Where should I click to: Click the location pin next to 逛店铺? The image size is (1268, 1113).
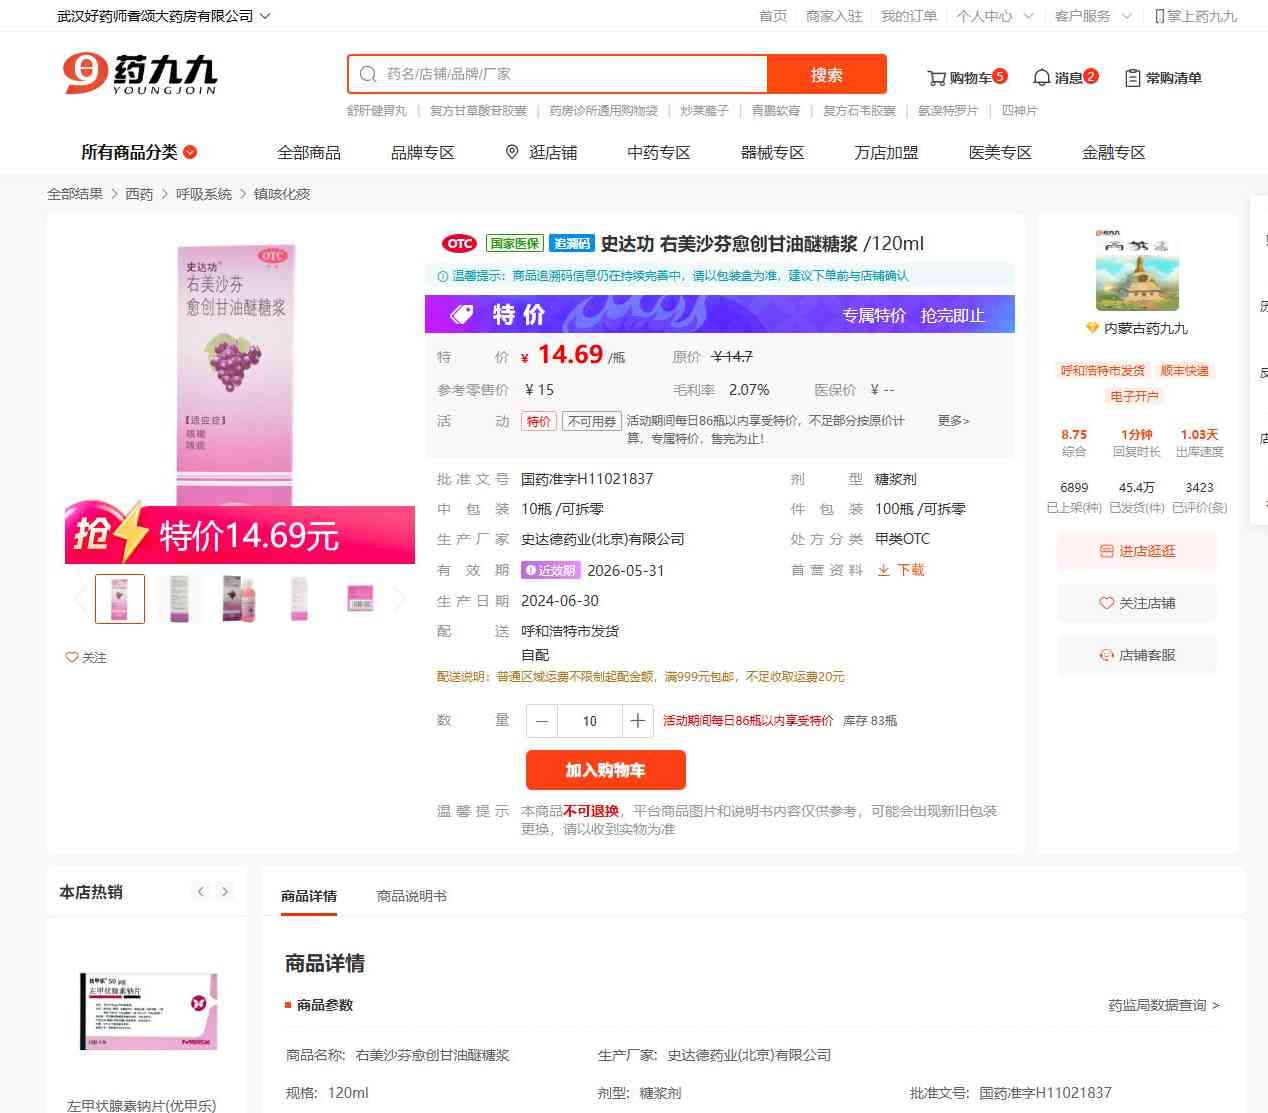512,152
